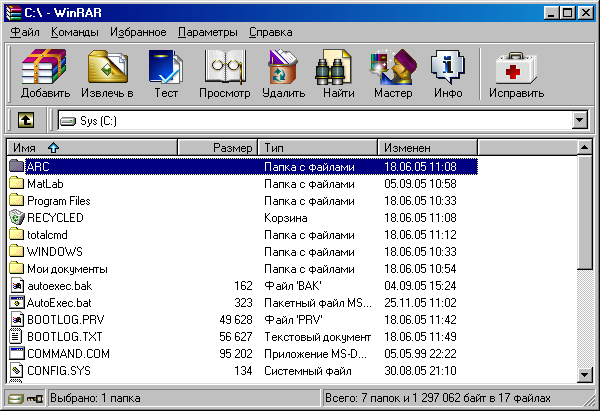Click the AutoExec.bat file icon
The width and height of the screenshot is (600, 411).
pos(16,302)
